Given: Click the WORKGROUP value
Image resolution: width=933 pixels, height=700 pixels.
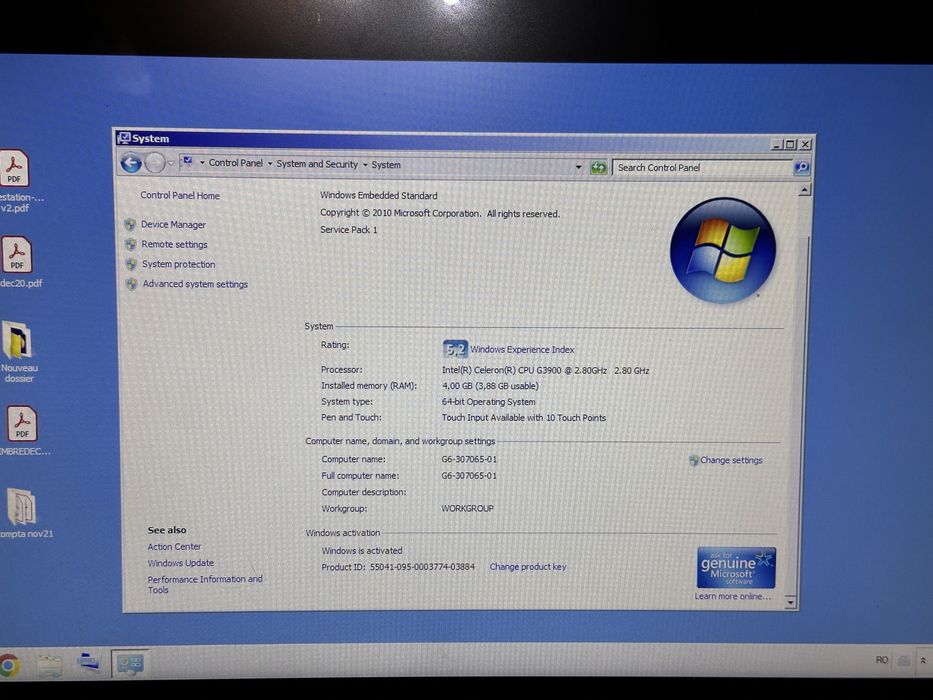Looking at the screenshot, I should coord(467,508).
